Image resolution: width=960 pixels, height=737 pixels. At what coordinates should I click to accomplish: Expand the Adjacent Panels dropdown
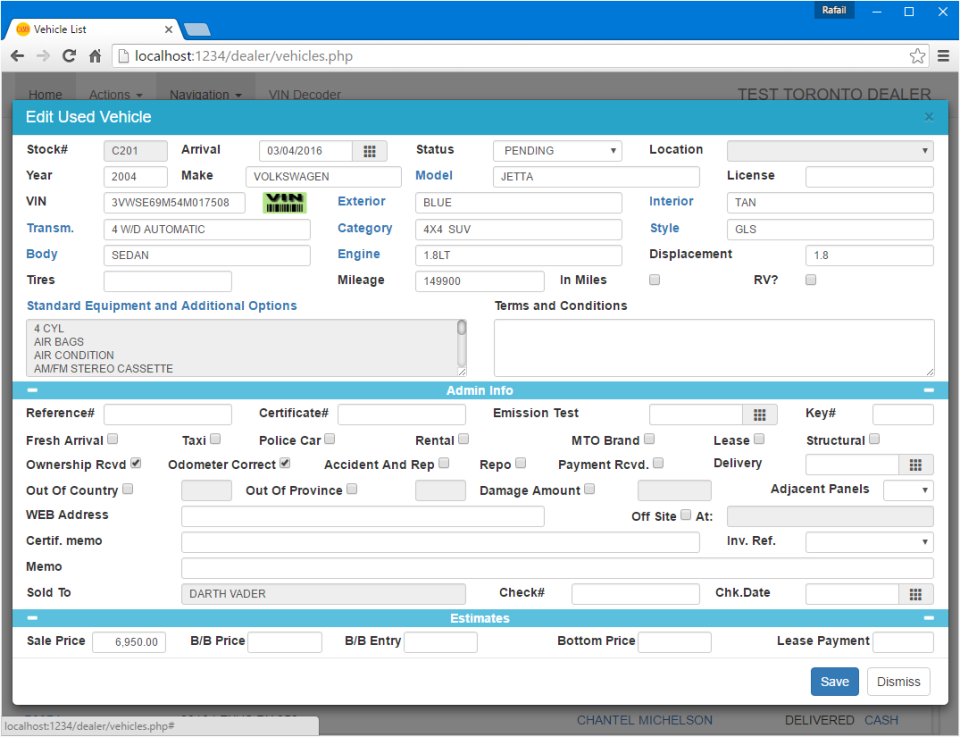(x=907, y=490)
